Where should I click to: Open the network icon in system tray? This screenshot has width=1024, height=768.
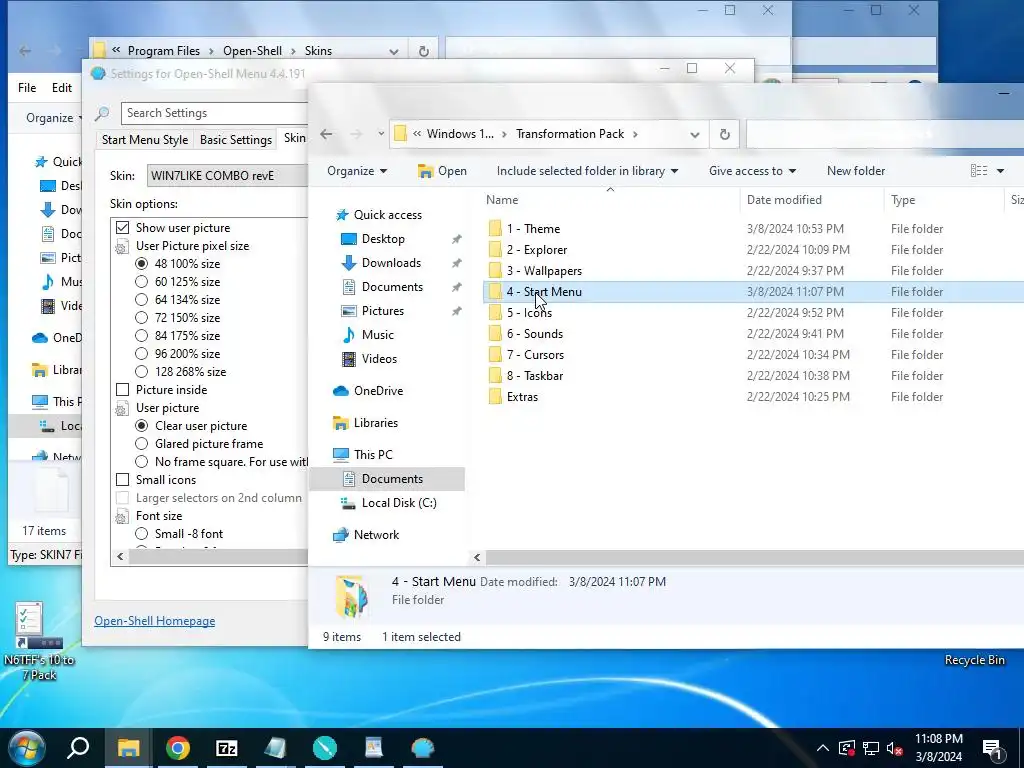[x=871, y=748]
